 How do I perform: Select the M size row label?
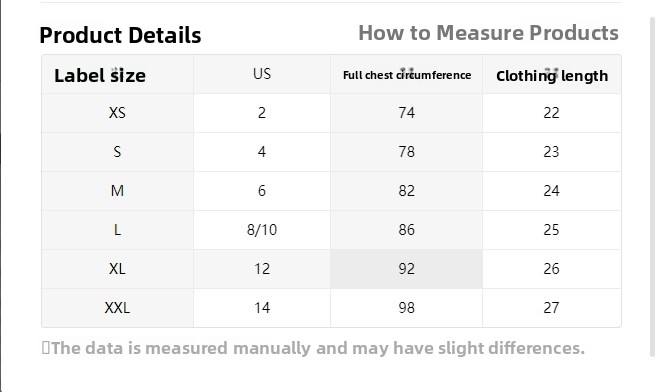point(117,191)
